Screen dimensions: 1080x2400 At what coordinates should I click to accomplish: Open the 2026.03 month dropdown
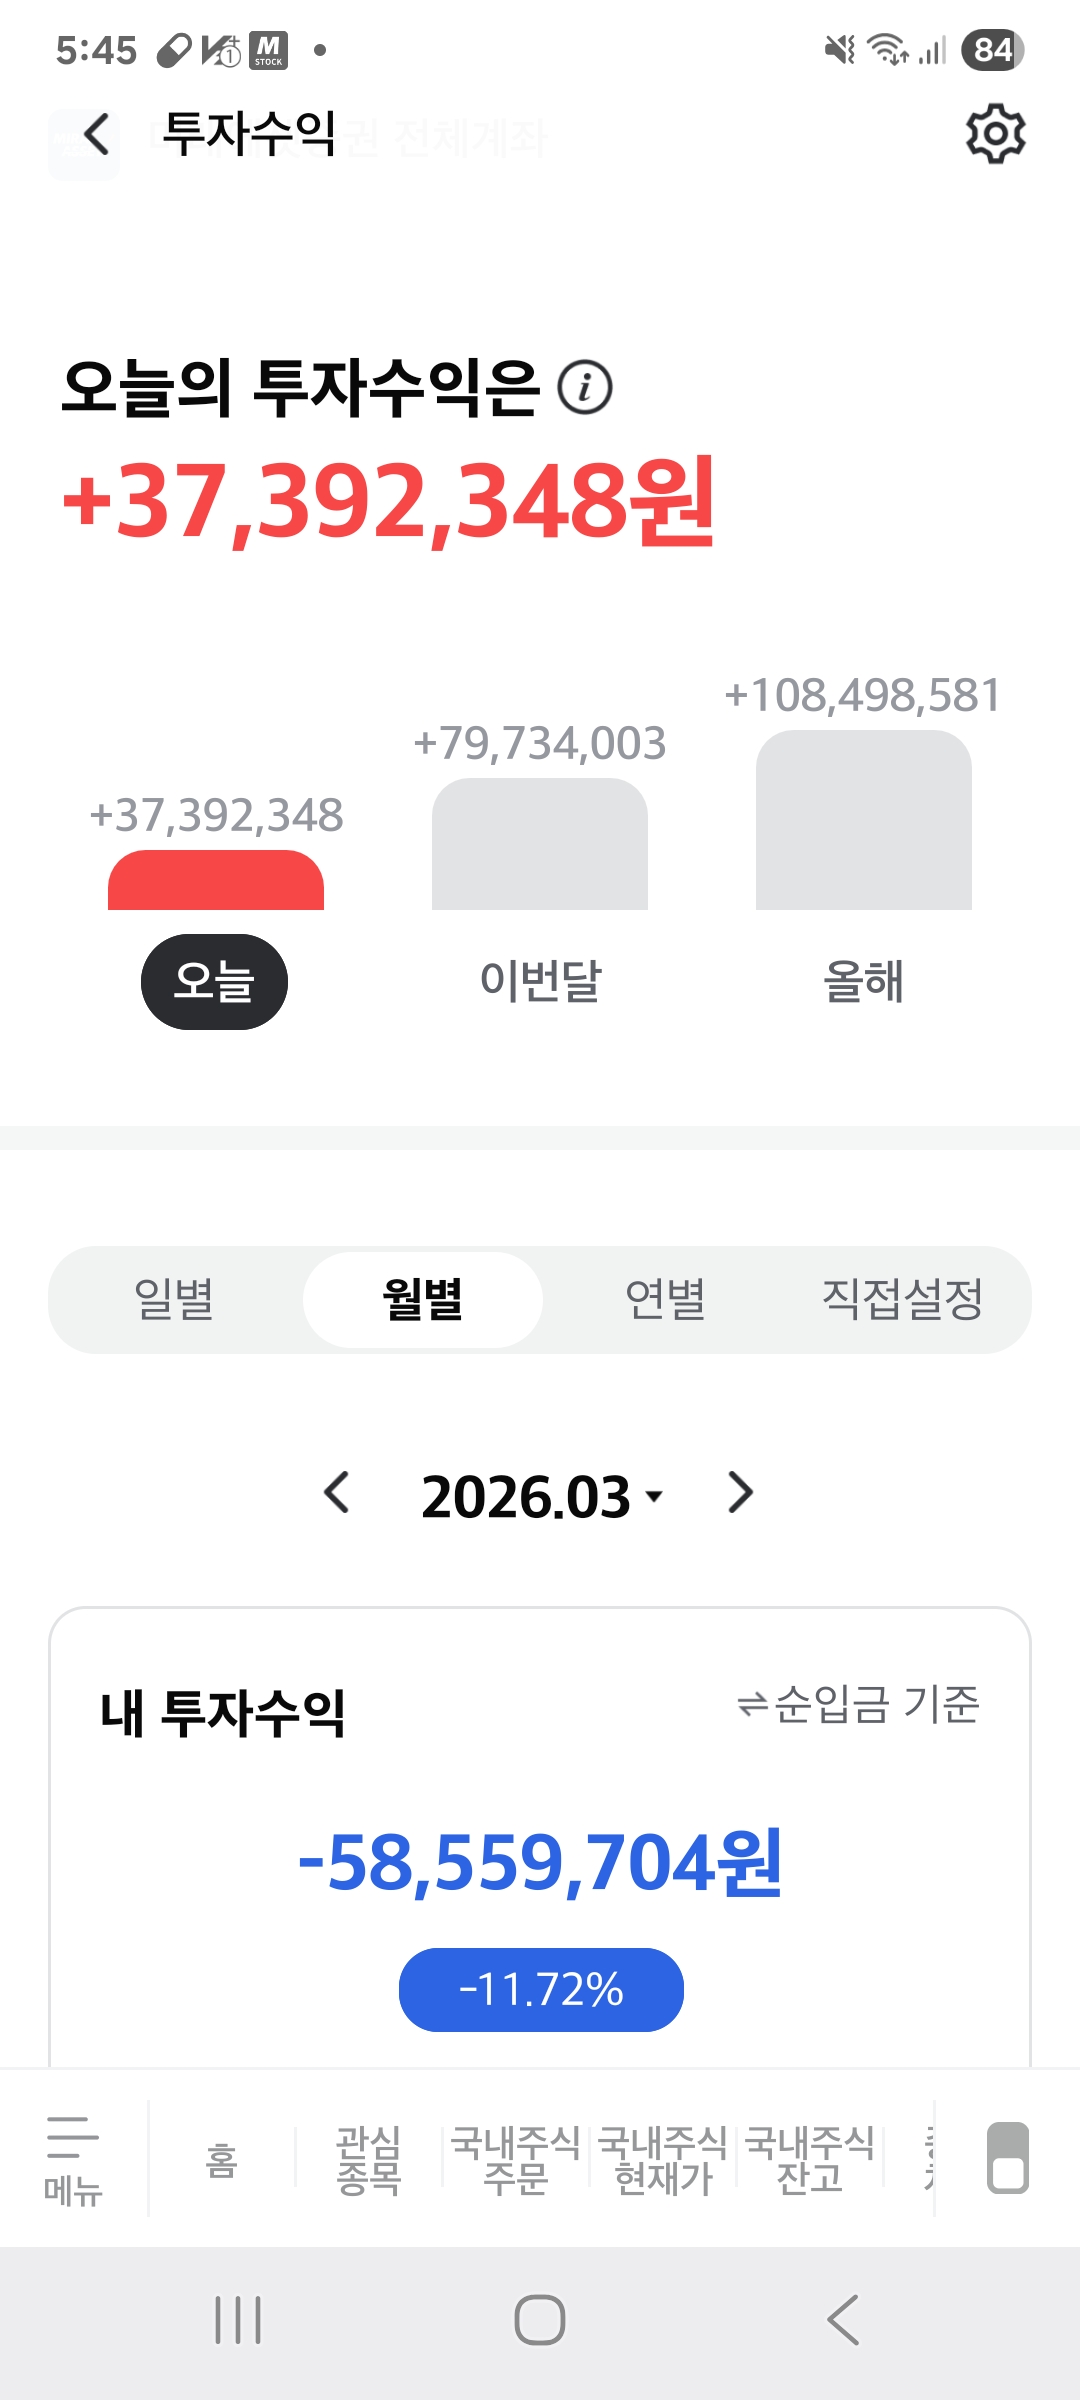pos(541,1497)
